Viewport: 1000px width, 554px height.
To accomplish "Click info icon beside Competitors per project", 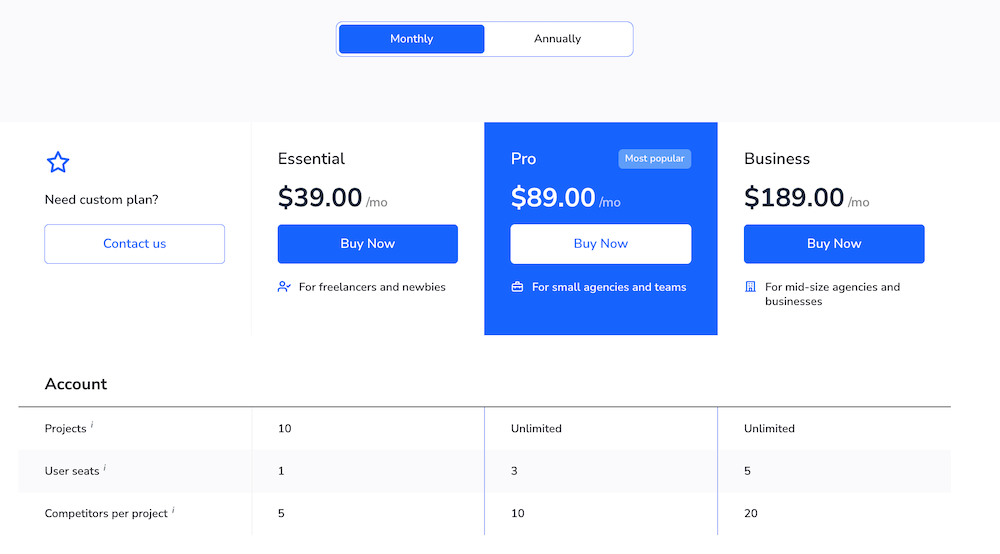I will click(x=173, y=510).
